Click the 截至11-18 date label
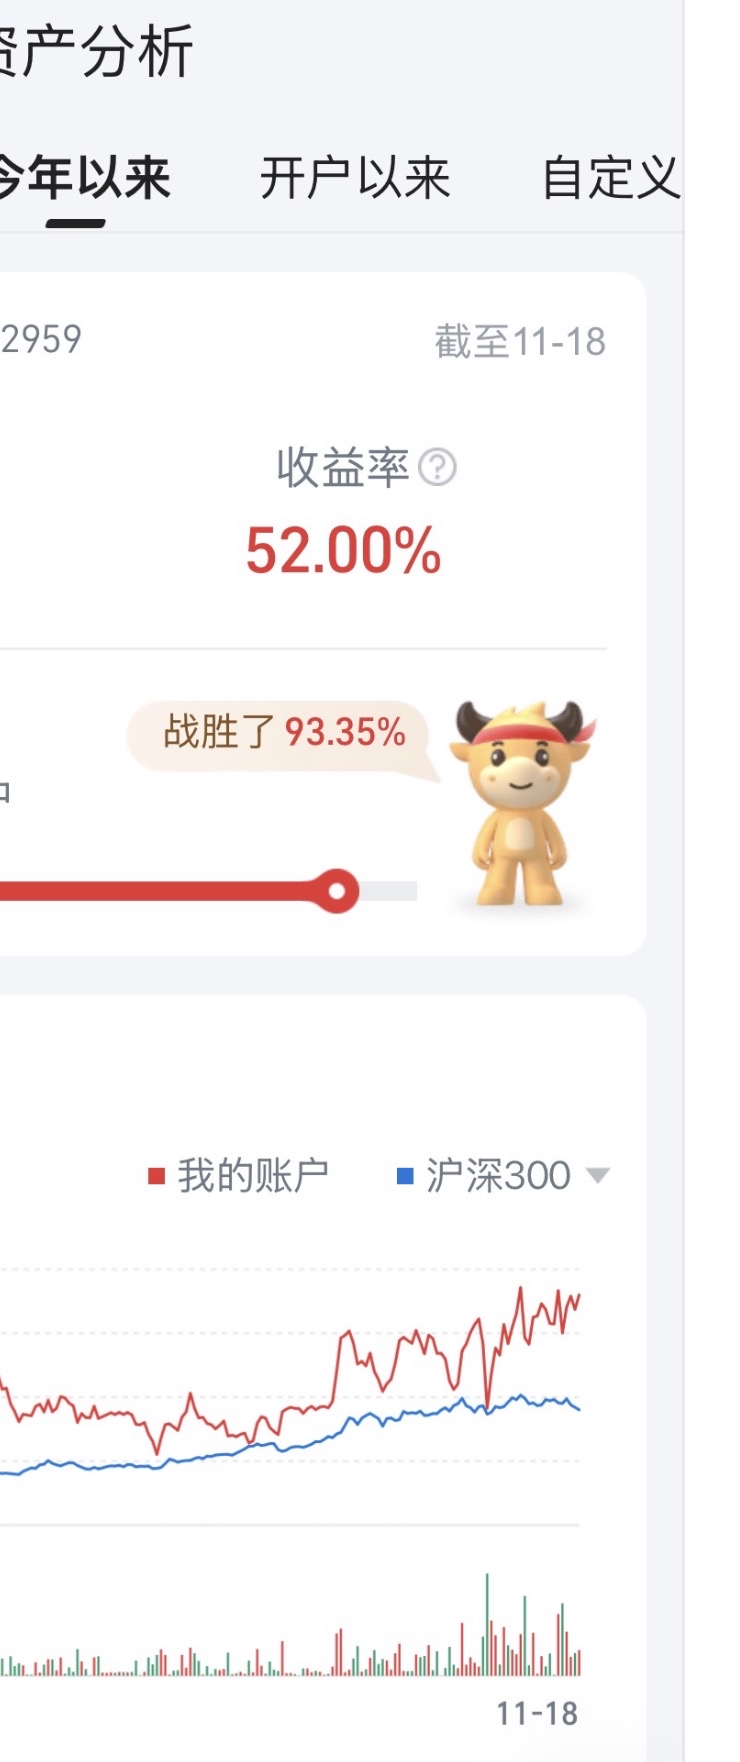The height and width of the screenshot is (1762, 740). click(520, 342)
